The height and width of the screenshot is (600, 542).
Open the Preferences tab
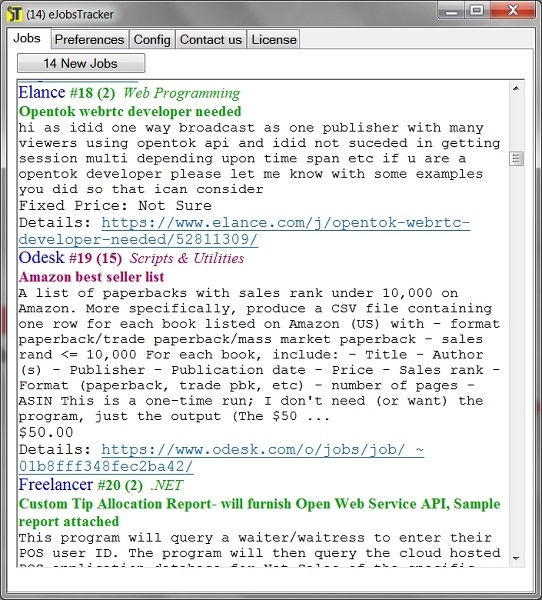tap(89, 40)
